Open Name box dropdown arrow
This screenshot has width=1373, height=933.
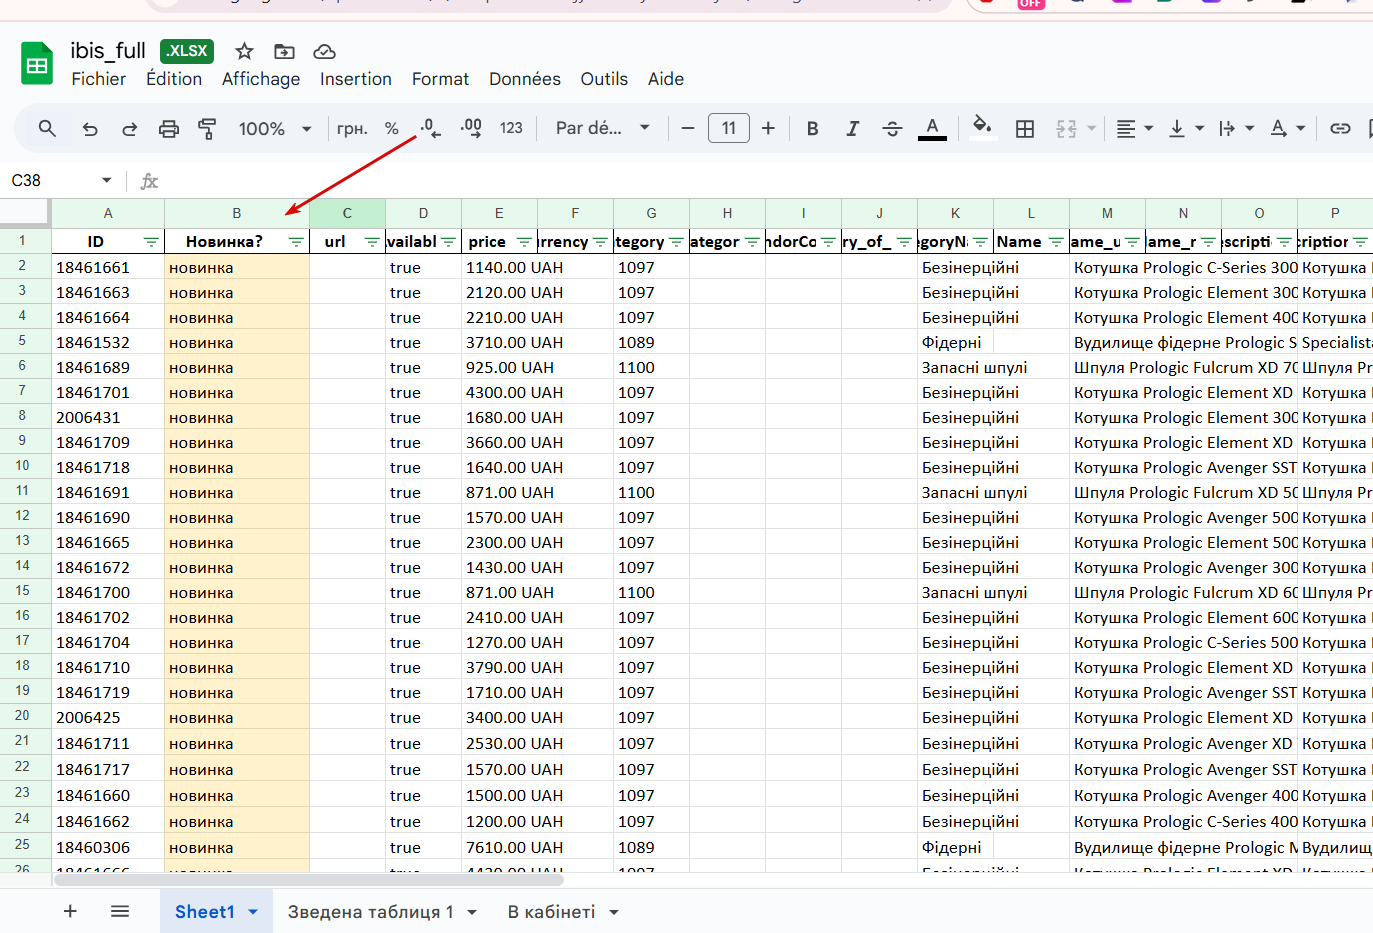coord(106,180)
